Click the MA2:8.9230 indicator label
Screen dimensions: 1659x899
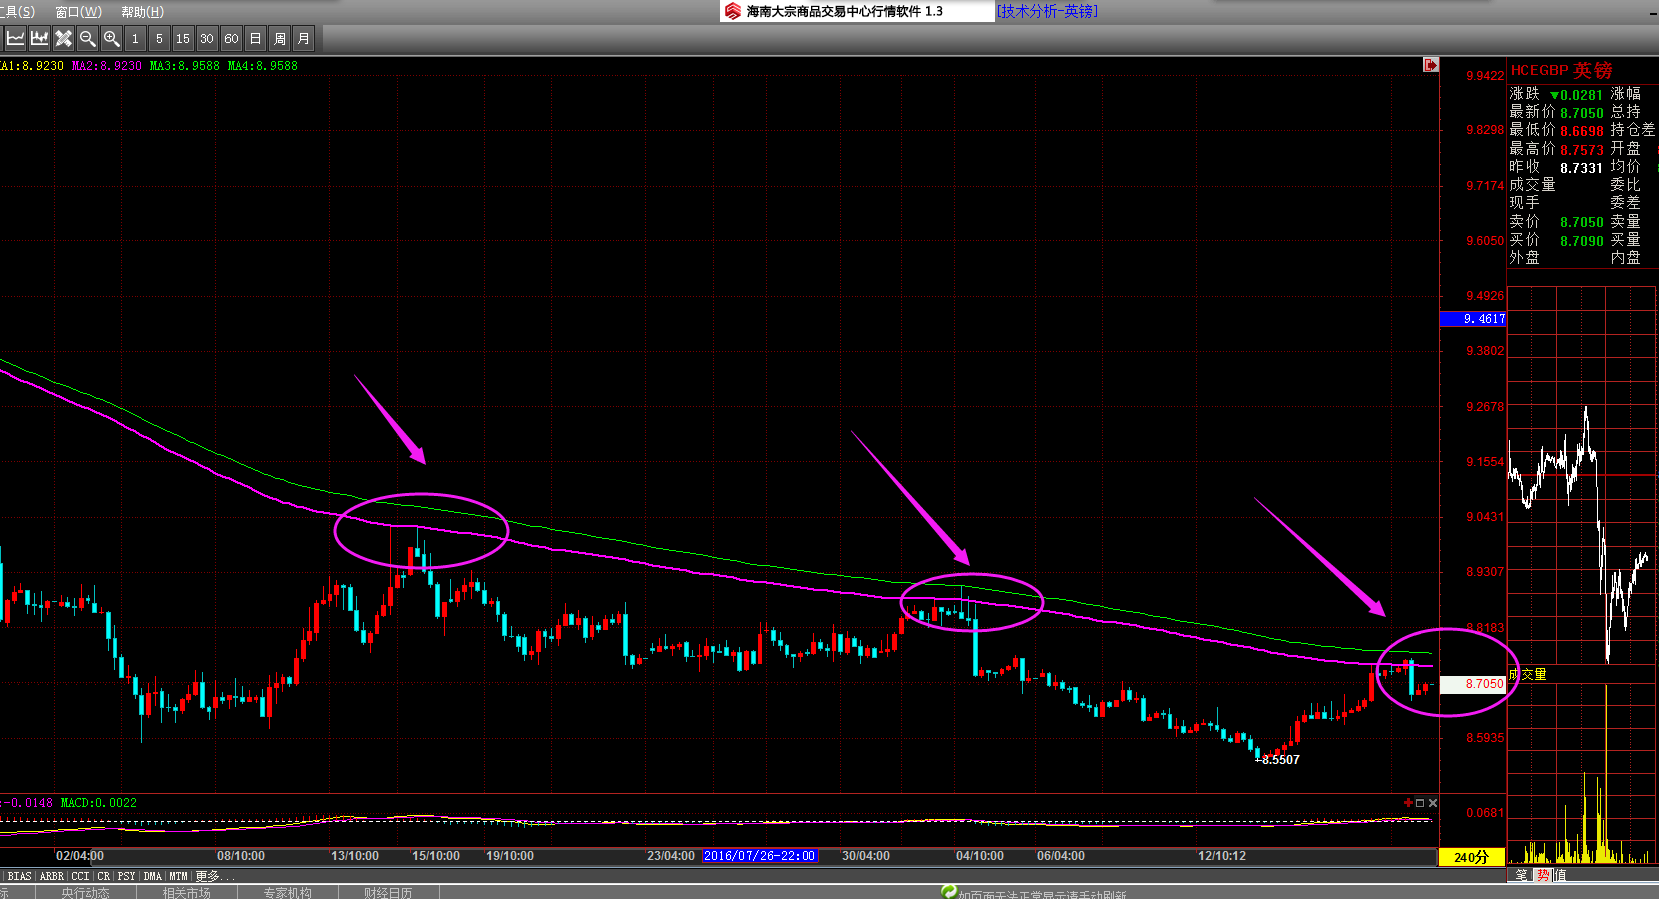(x=107, y=66)
